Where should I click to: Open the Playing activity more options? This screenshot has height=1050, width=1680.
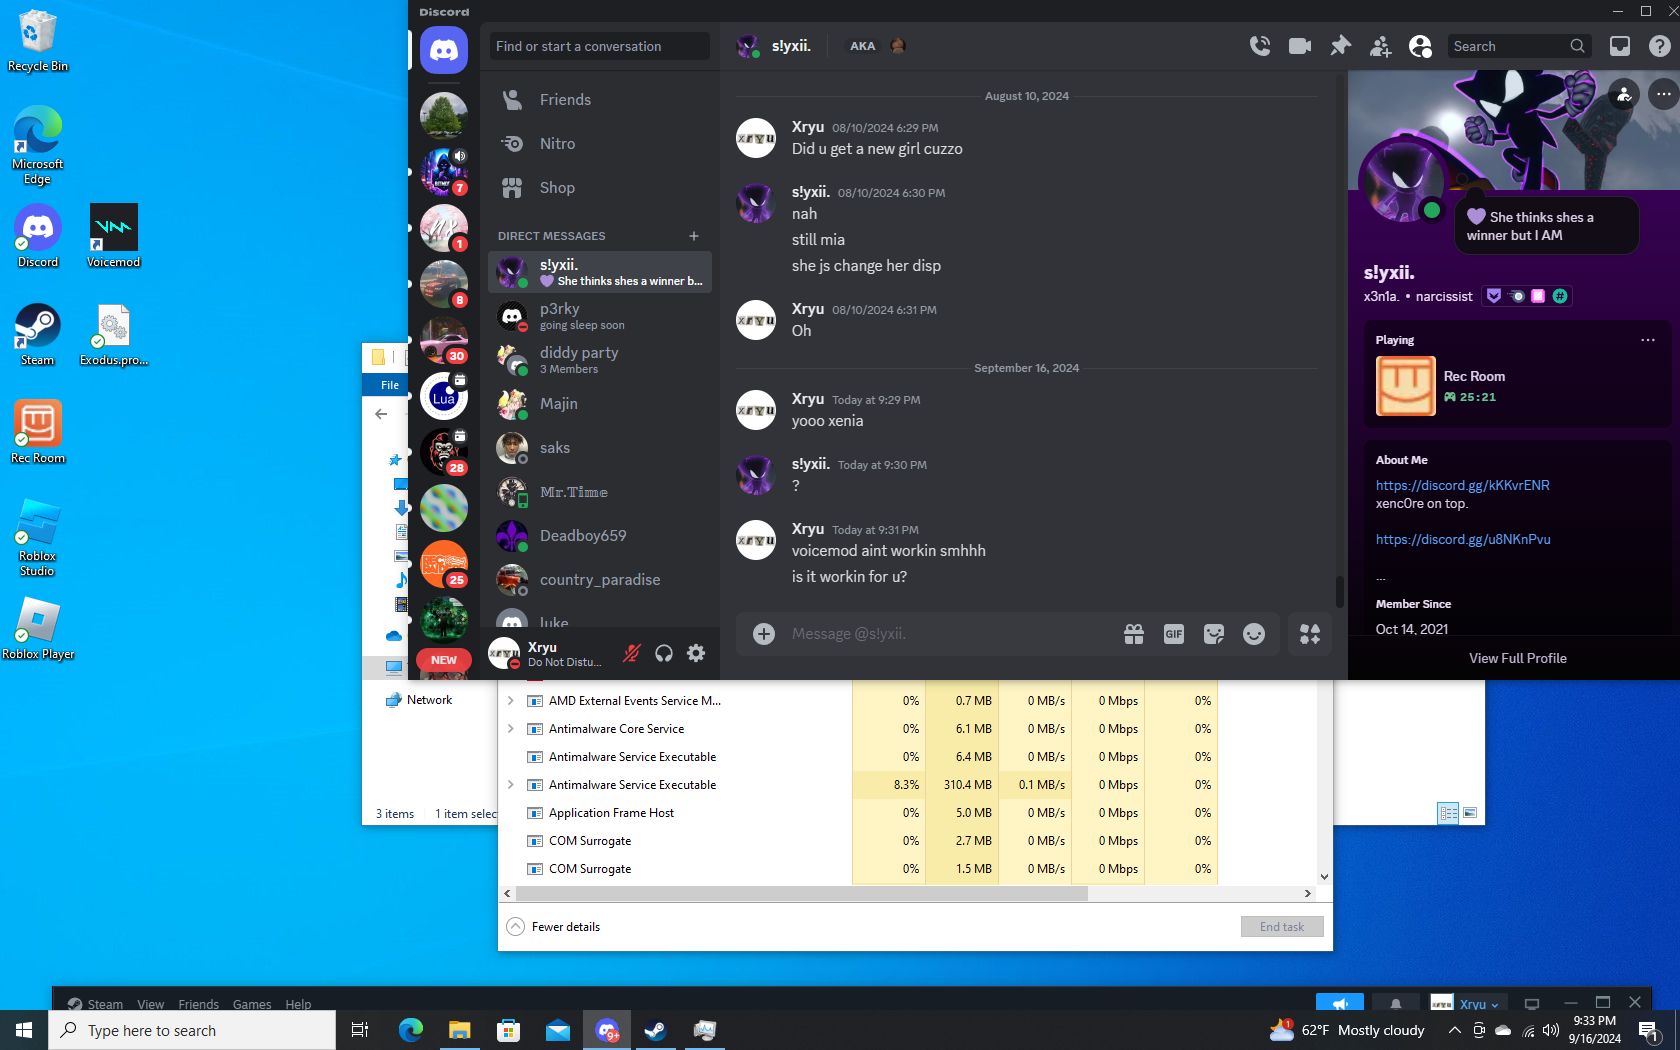click(1648, 340)
